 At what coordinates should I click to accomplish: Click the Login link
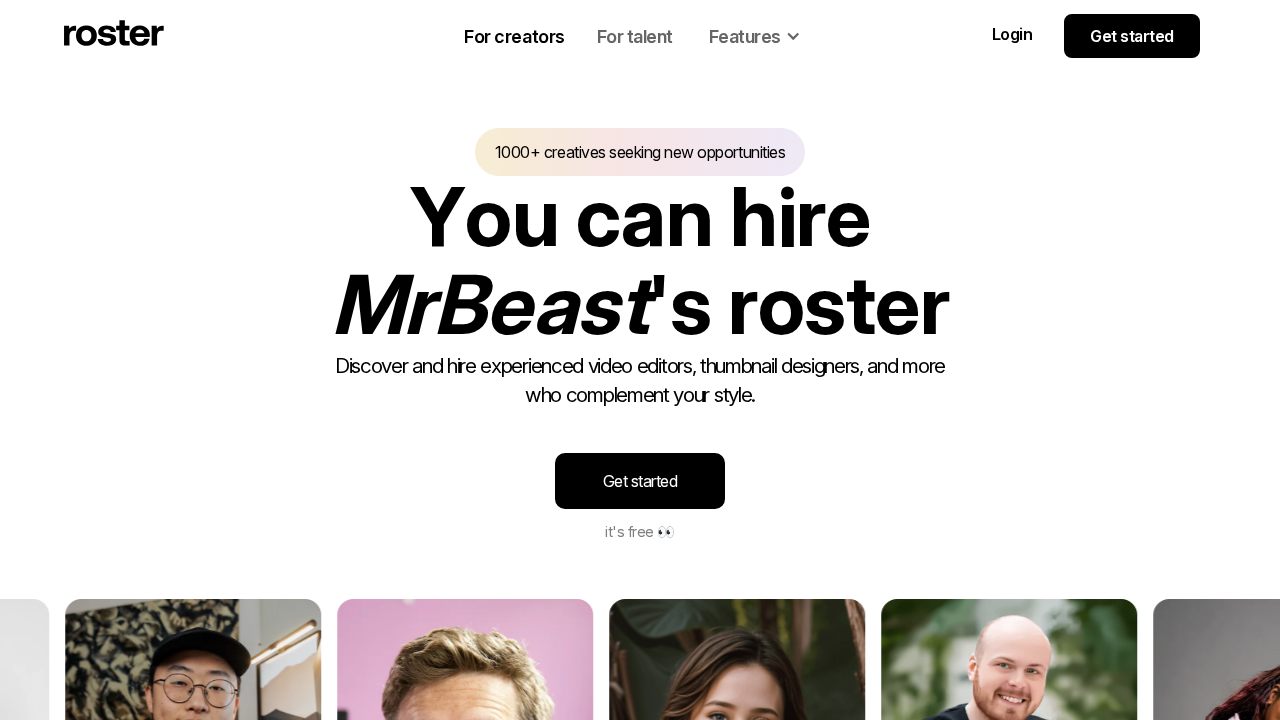(1012, 35)
